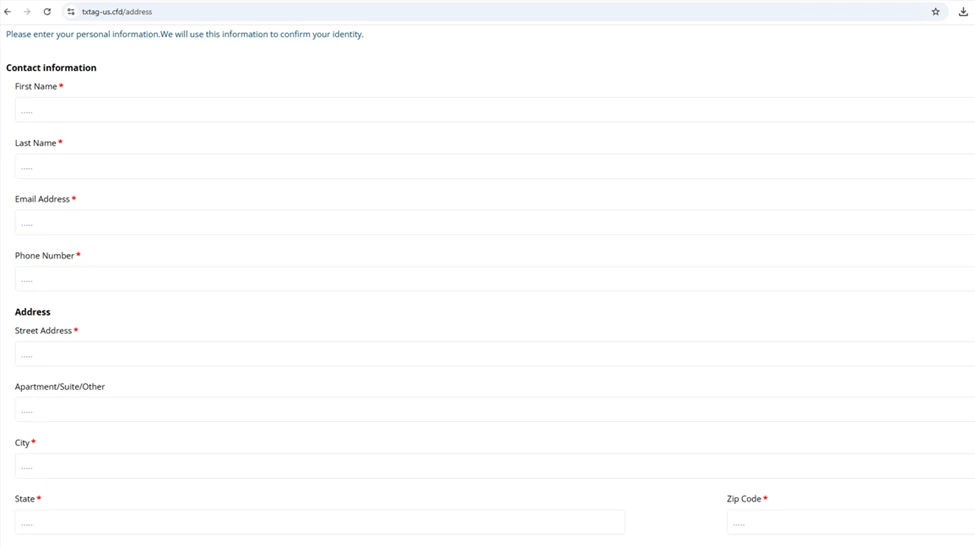Image resolution: width=975 pixels, height=547 pixels.
Task: Go back to the previous page
Action: click(x=7, y=12)
